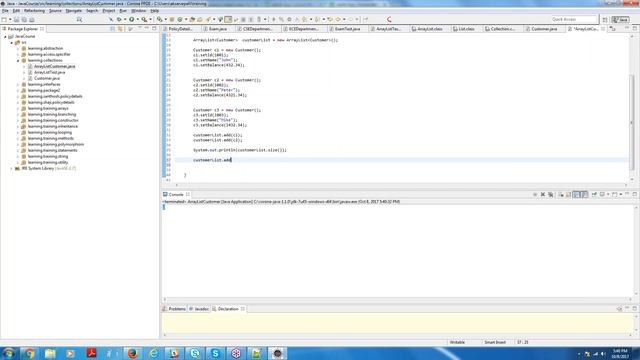Toggle Link with Editor in Package Explorer
Viewport: 640px width, 360px height.
[x=120, y=29]
